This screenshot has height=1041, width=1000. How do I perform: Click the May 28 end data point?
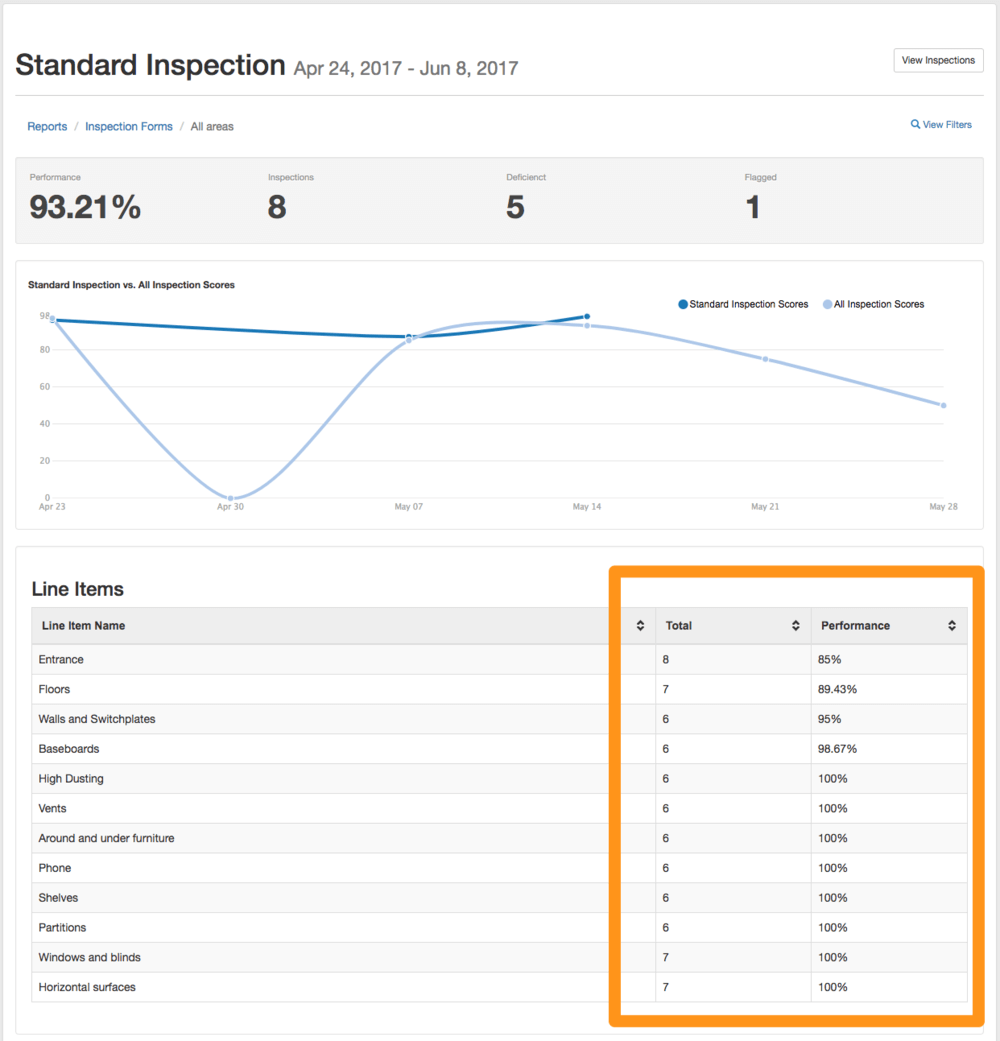pyautogui.click(x=943, y=405)
